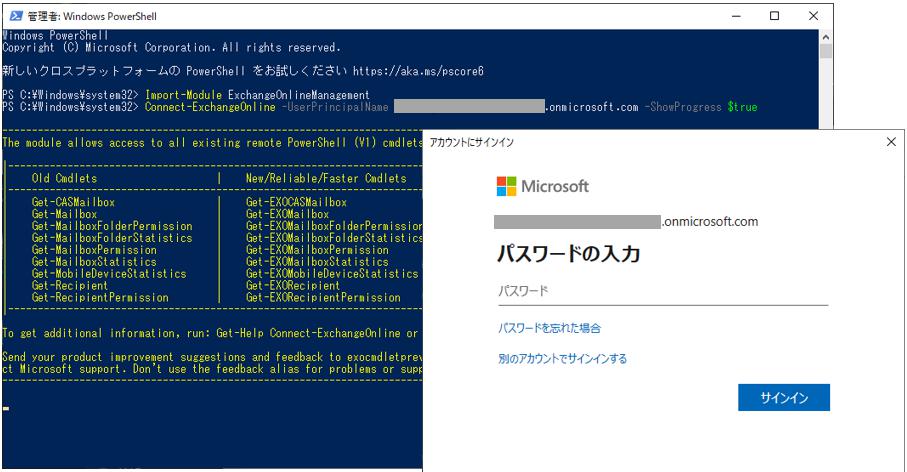The image size is (907, 472).
Task: Maximize the Windows PowerShell window
Action: click(x=775, y=16)
